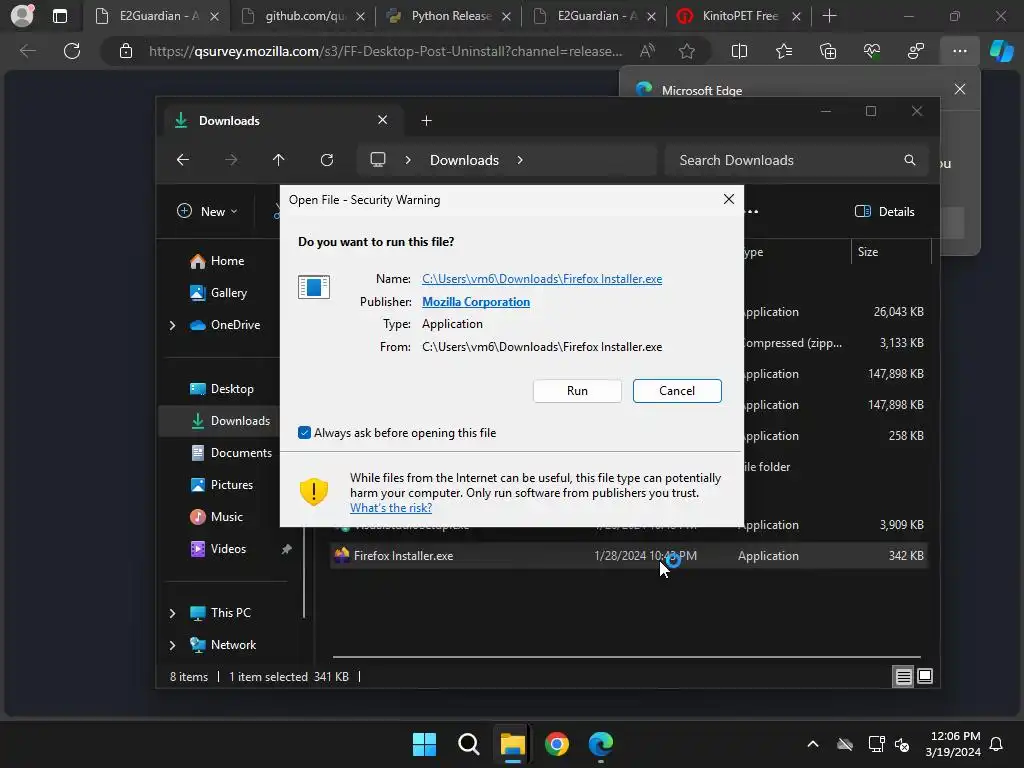Switch to the second E2Guardian browser tab

[596, 16]
